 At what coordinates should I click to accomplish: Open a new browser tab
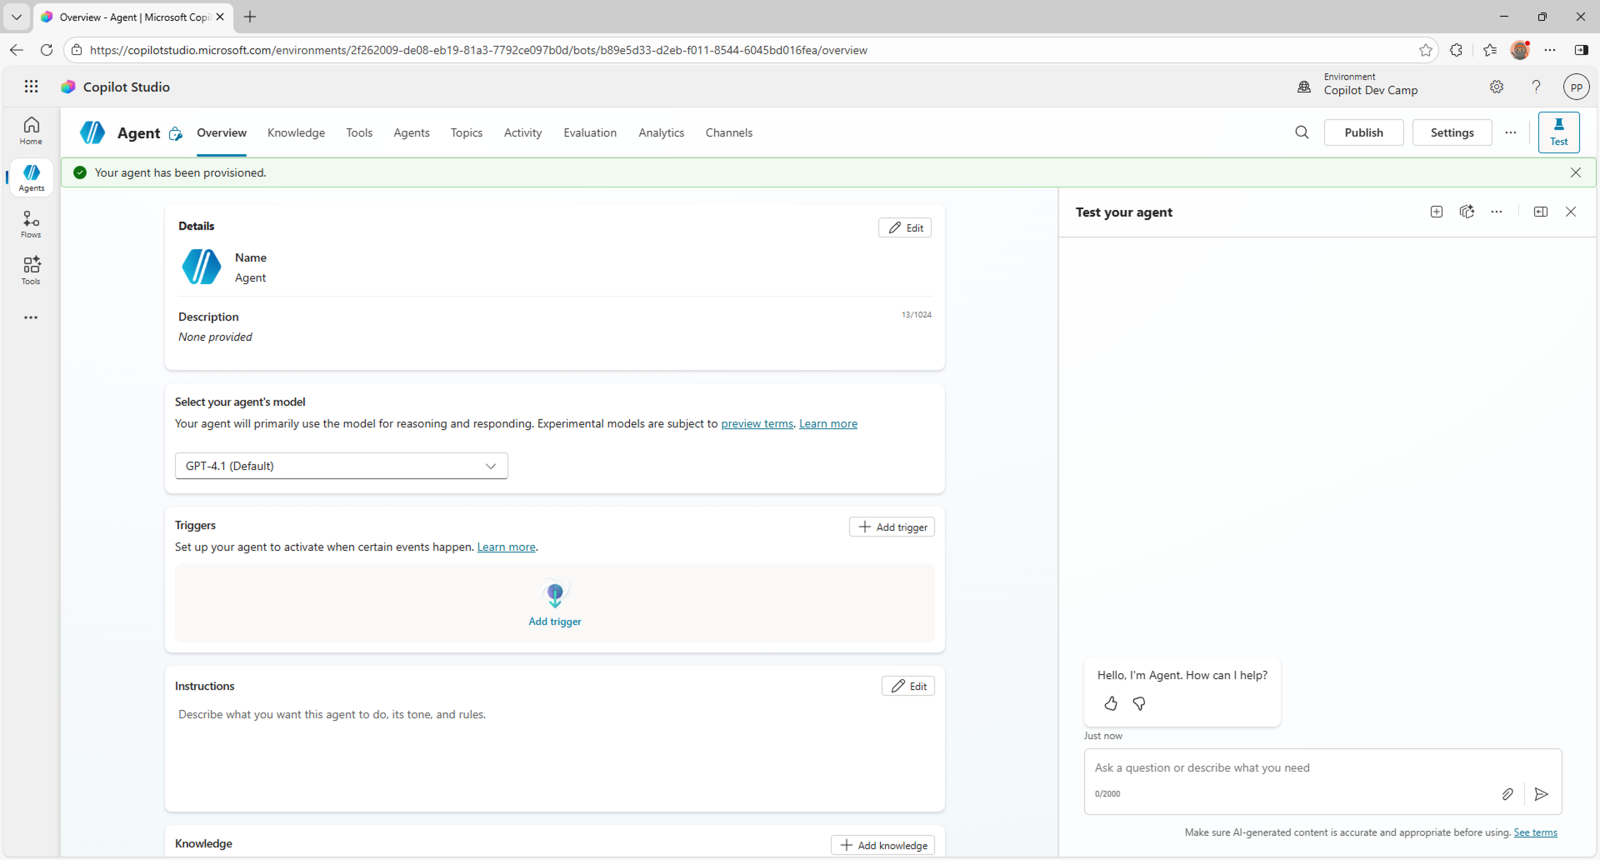[x=250, y=17]
